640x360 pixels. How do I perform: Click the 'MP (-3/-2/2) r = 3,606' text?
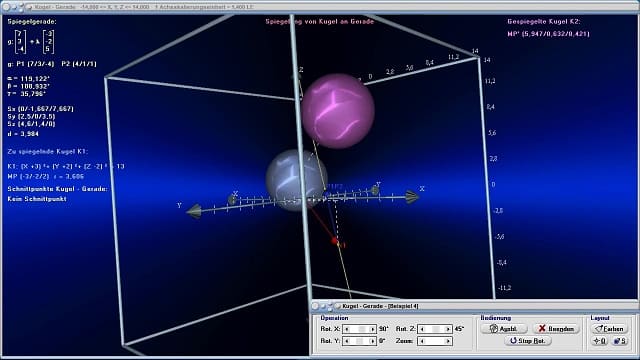tap(45, 177)
